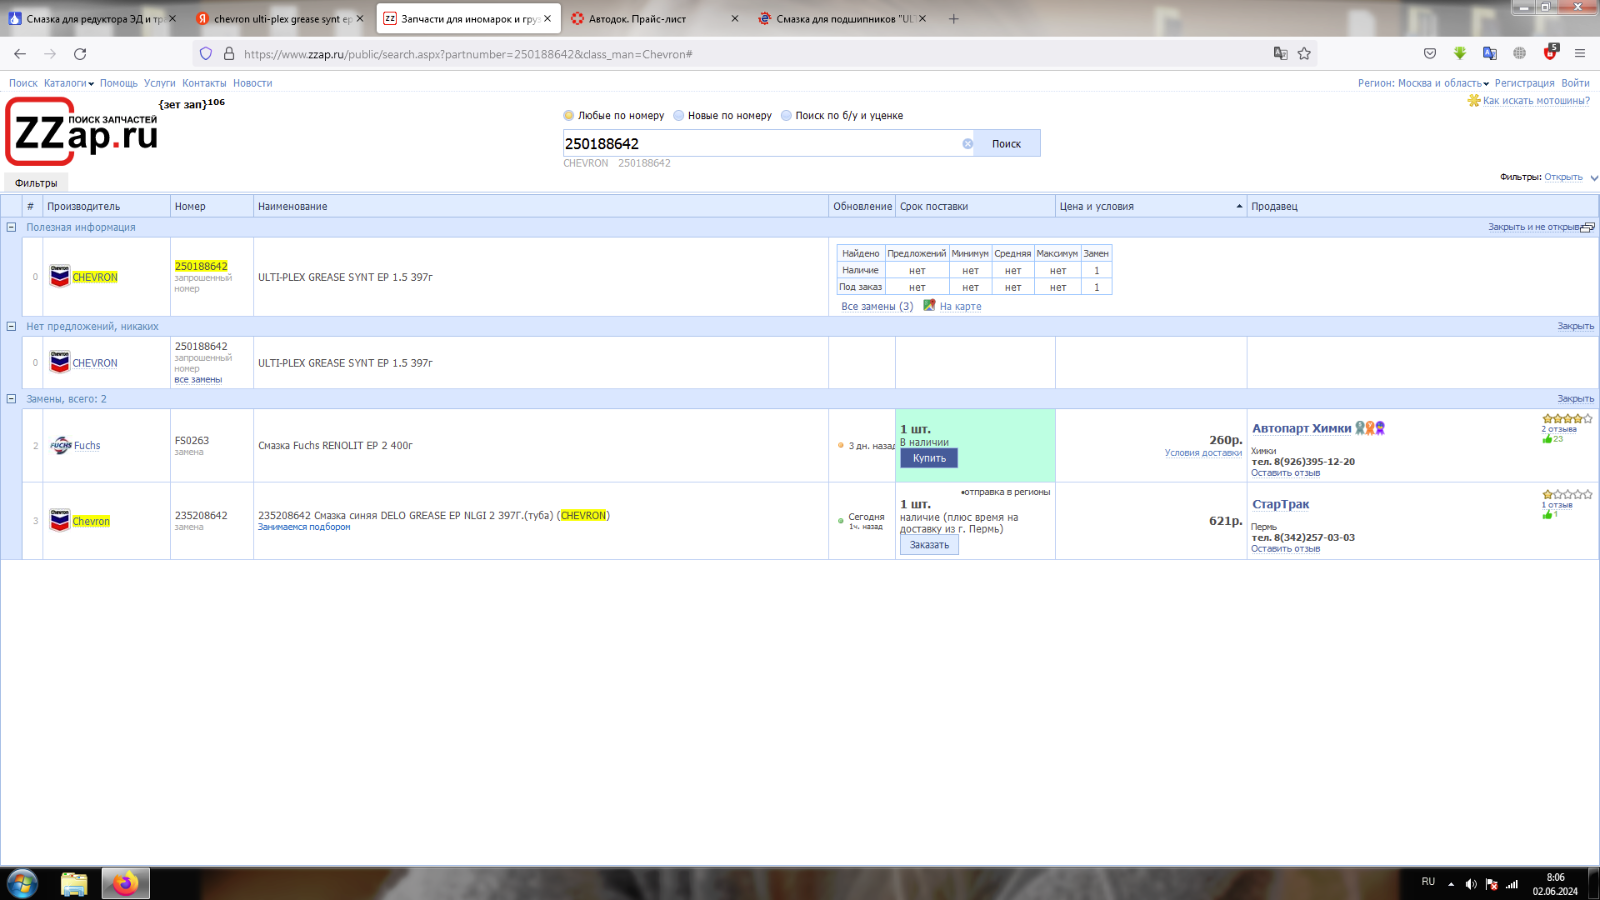Open a new browser tab with plus
1600x900 pixels.
pos(954,19)
